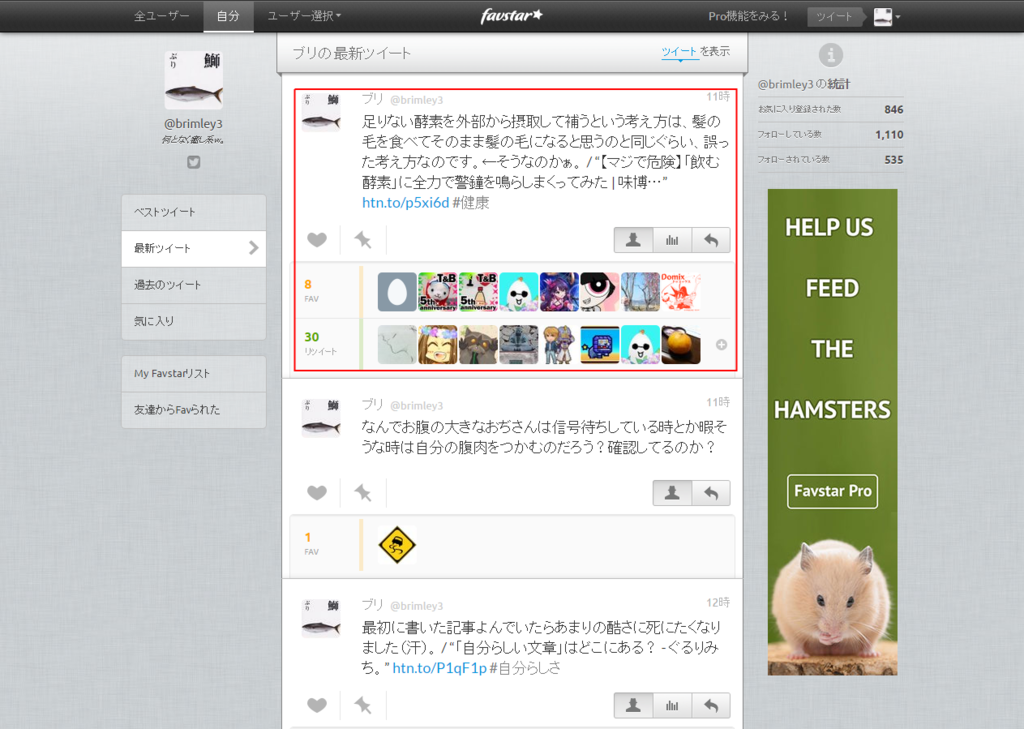This screenshot has width=1024, height=729.
Task: Click the #自分らしさ hashtag
Action: (525, 668)
